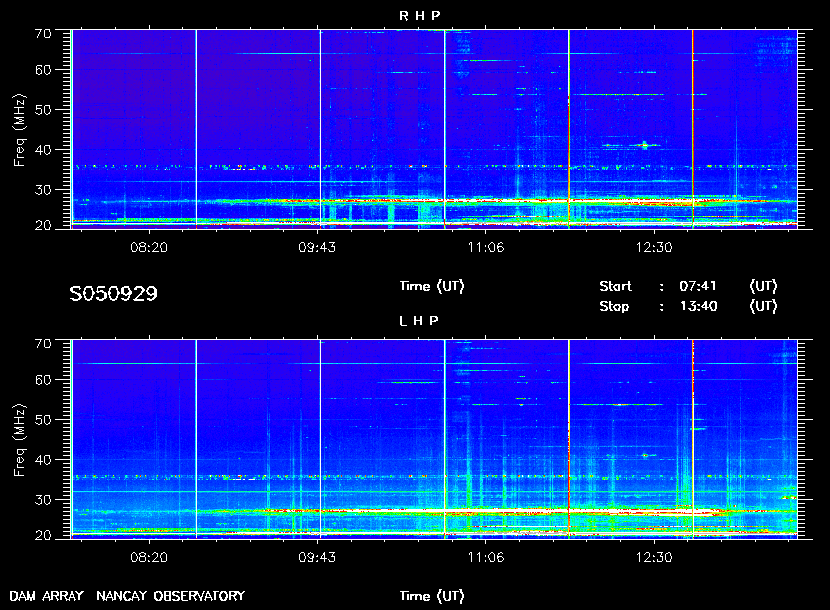Viewport: 830px width, 610px height.
Task: Click the "50" frequency tick of LHP plot
Action: [x=43, y=420]
